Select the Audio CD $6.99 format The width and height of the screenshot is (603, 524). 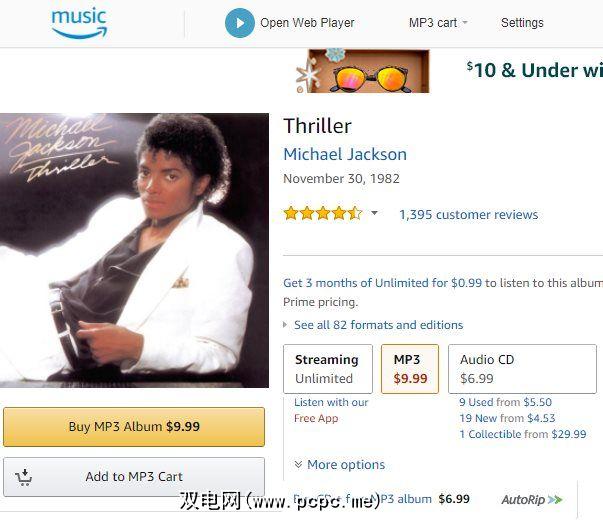coord(522,369)
